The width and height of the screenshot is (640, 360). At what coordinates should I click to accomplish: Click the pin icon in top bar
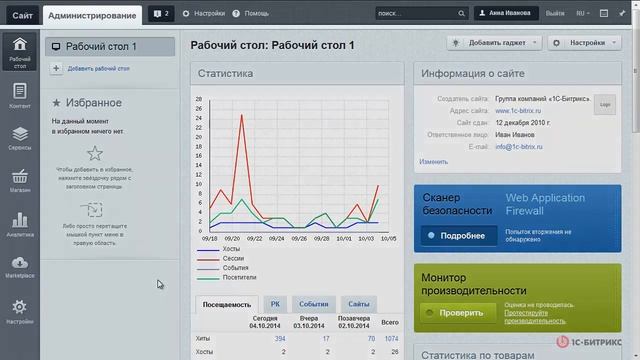pyautogui.click(x=622, y=13)
